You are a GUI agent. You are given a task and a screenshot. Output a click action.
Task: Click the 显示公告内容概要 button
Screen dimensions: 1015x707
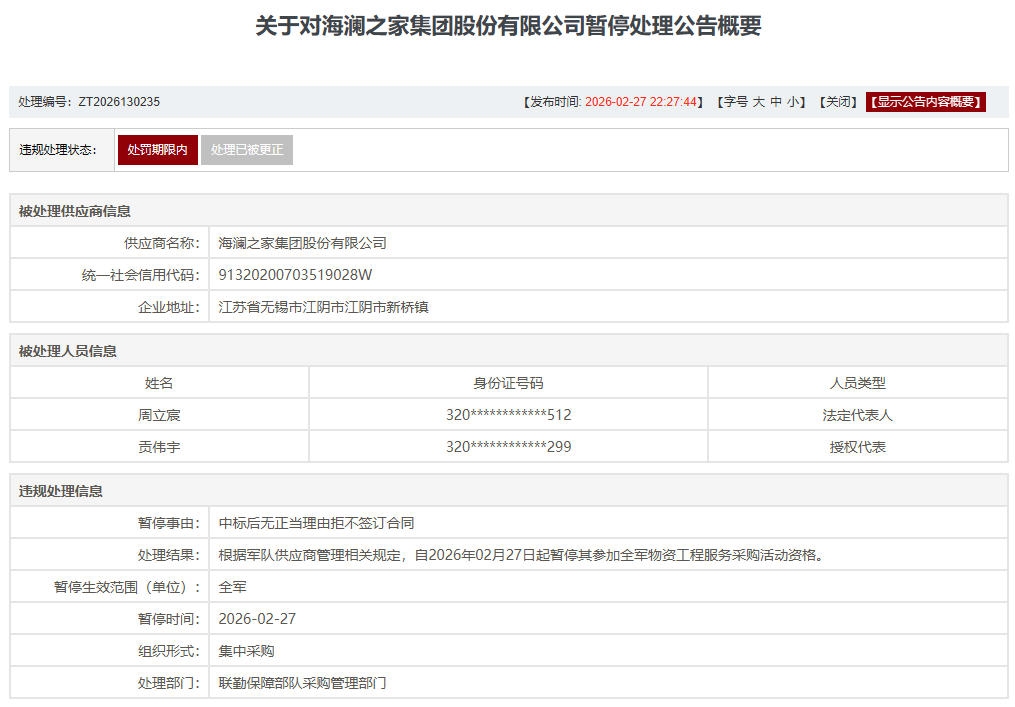coord(926,102)
